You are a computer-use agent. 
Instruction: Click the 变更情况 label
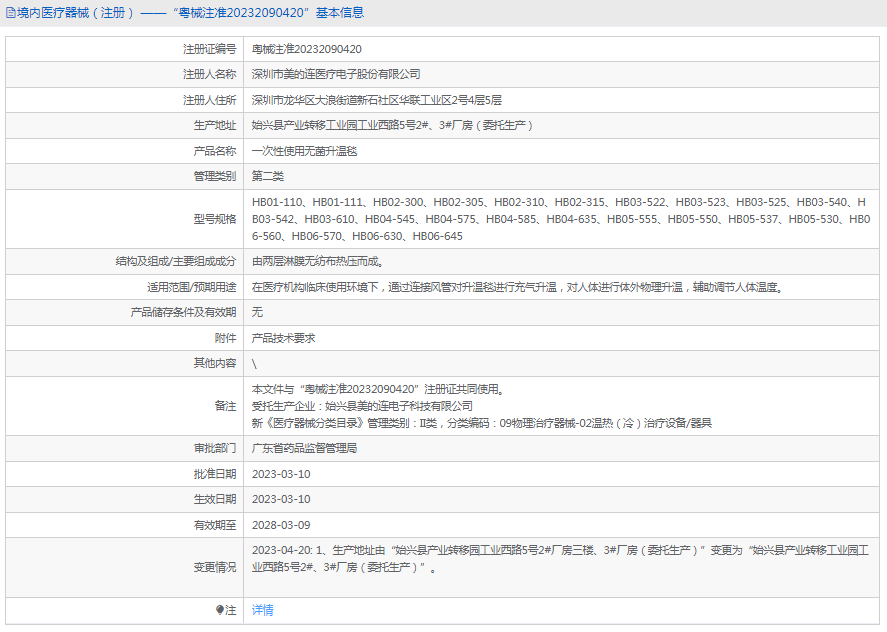215,567
